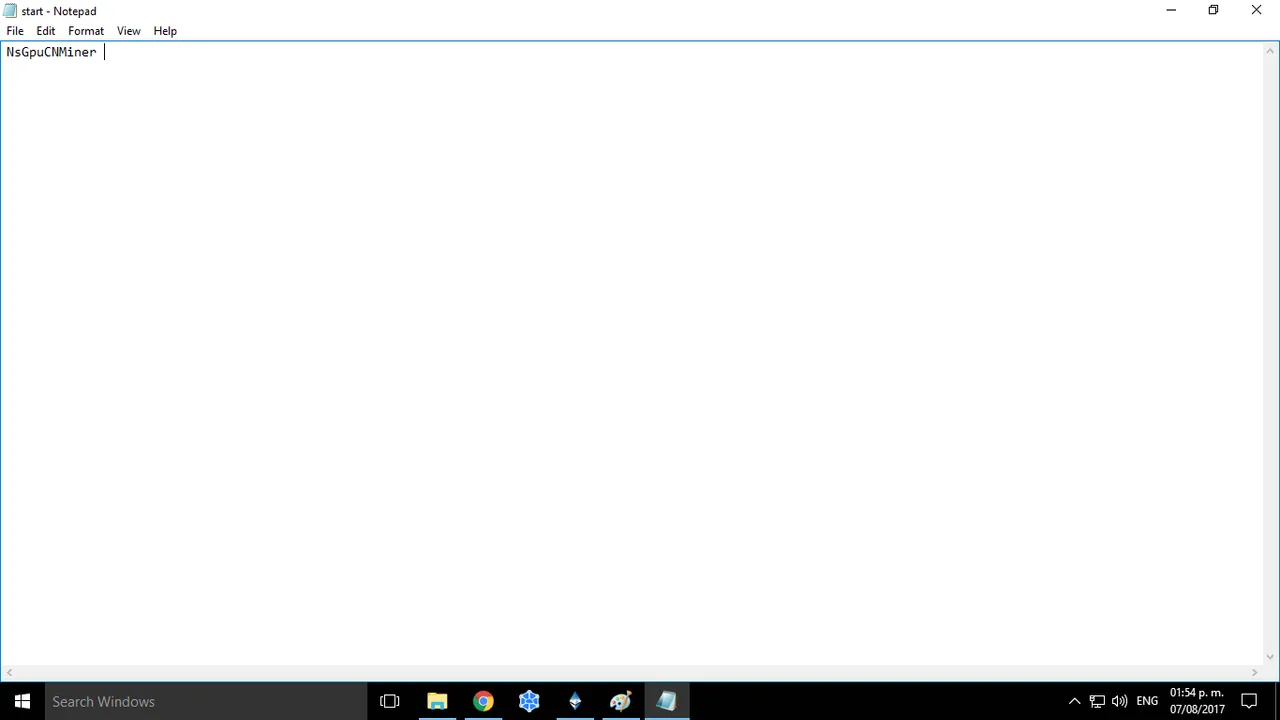The height and width of the screenshot is (720, 1280).
Task: Open the clock showing 01:54 p. m.
Action: [1197, 701]
